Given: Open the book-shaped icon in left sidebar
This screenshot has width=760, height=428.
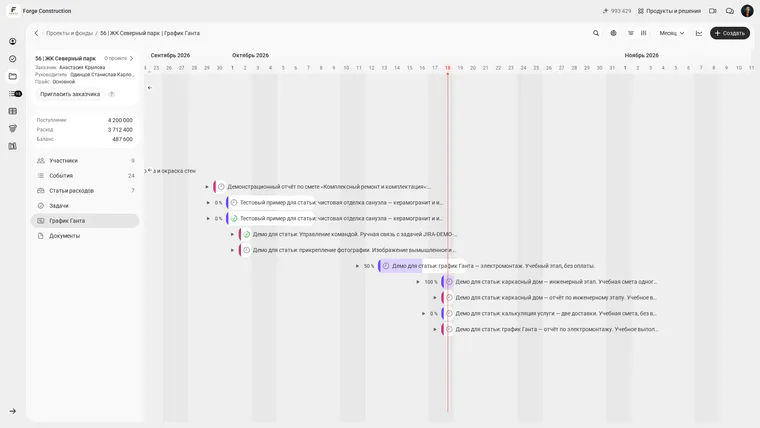Looking at the screenshot, I should pos(13,146).
